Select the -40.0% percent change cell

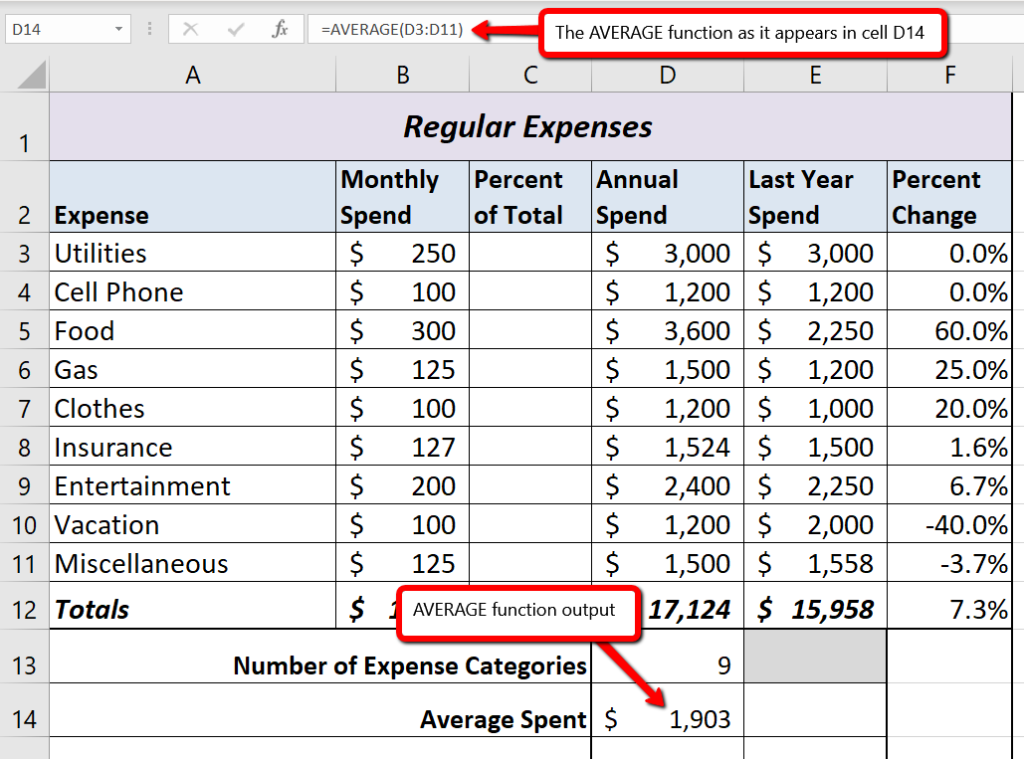point(950,524)
